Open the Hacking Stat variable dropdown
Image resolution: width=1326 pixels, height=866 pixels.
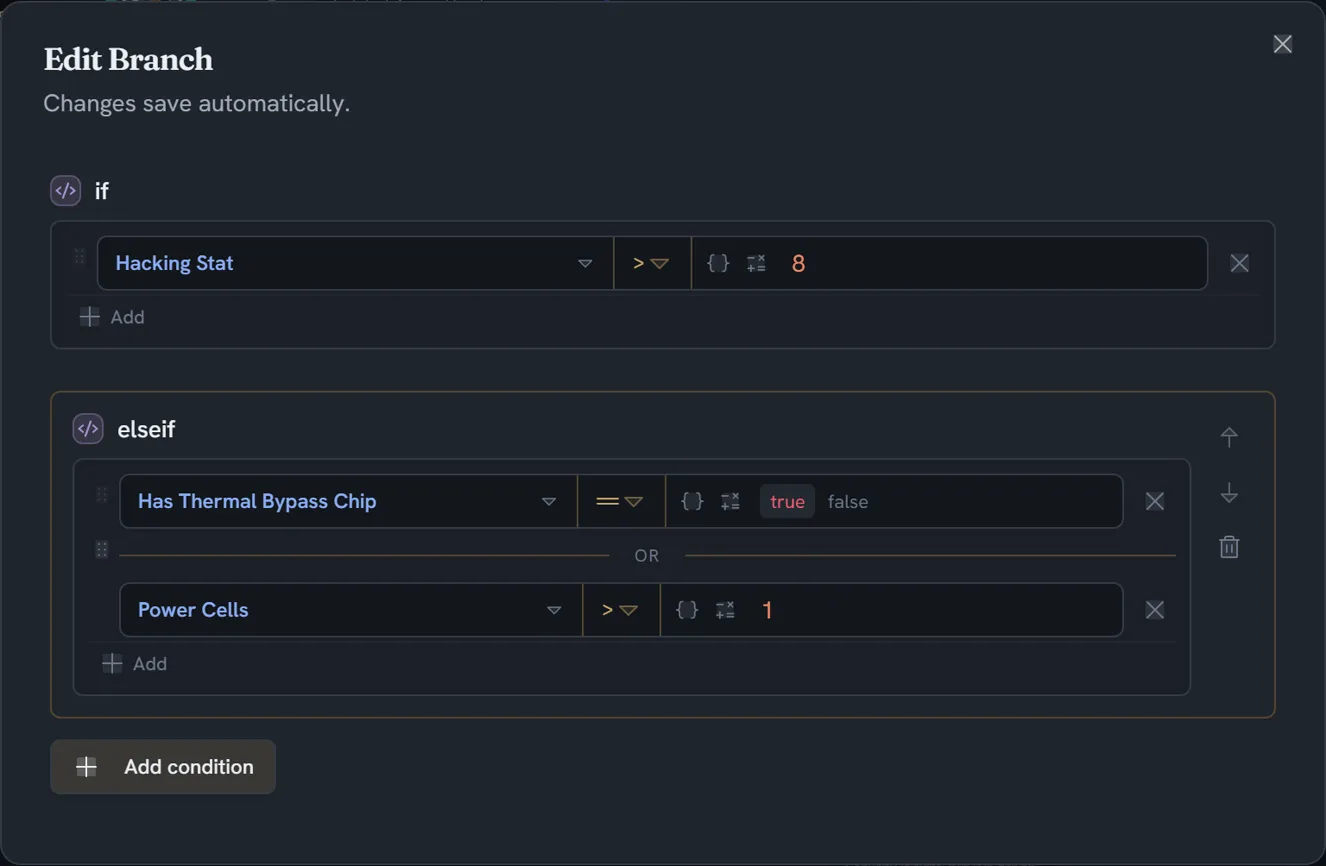click(355, 263)
